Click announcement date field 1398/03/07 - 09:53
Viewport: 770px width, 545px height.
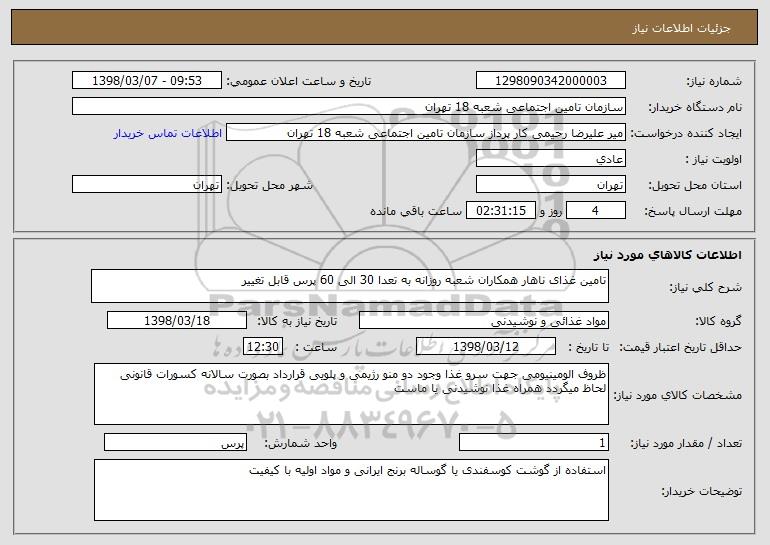click(147, 81)
